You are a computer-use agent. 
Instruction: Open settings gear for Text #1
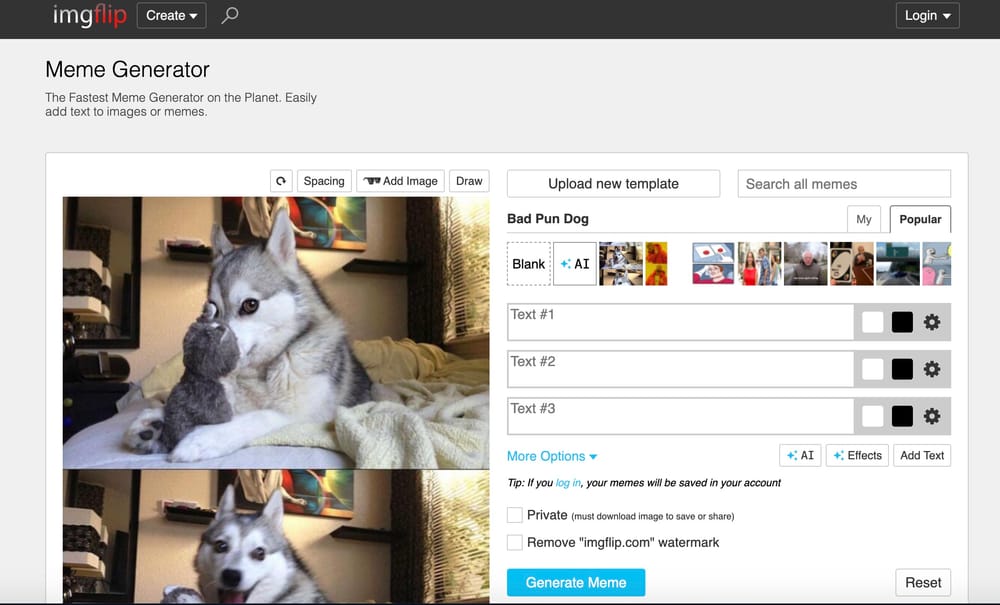click(x=931, y=321)
